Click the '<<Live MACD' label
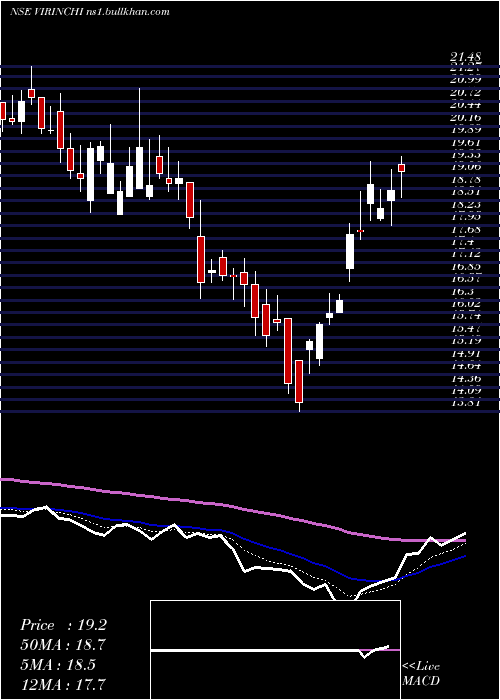Screen dimensions: 500x700 click(x=421, y=673)
